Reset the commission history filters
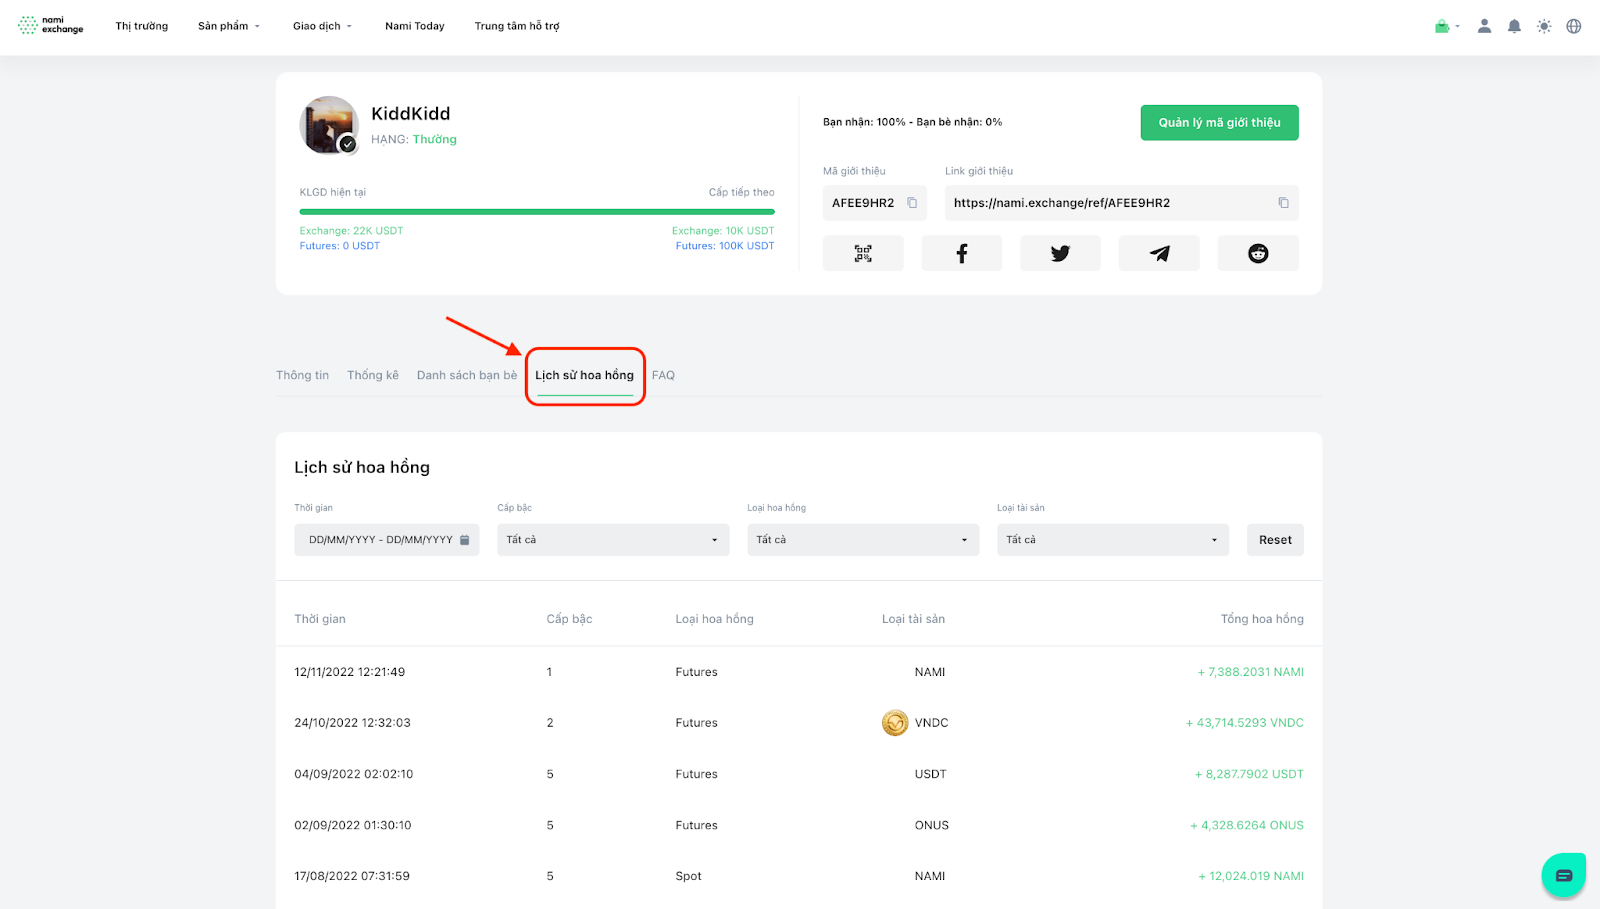The image size is (1600, 909). [x=1275, y=540]
